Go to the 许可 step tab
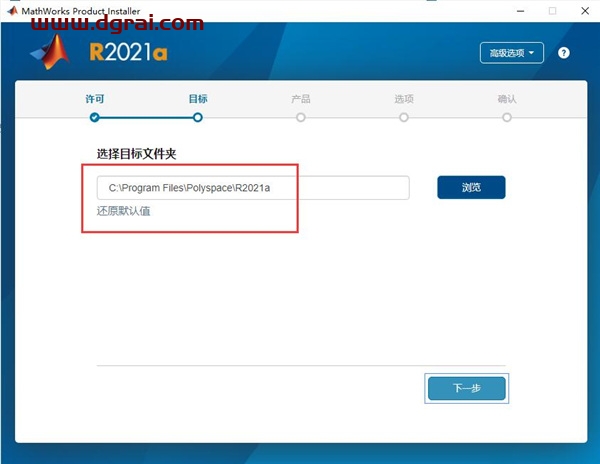 click(x=95, y=99)
